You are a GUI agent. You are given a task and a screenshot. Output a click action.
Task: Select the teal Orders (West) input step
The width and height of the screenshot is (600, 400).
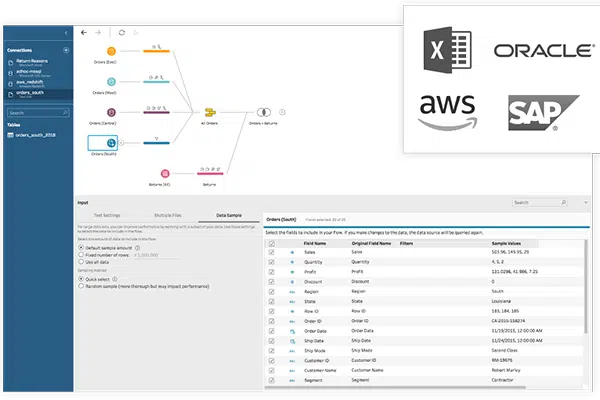coord(111,82)
